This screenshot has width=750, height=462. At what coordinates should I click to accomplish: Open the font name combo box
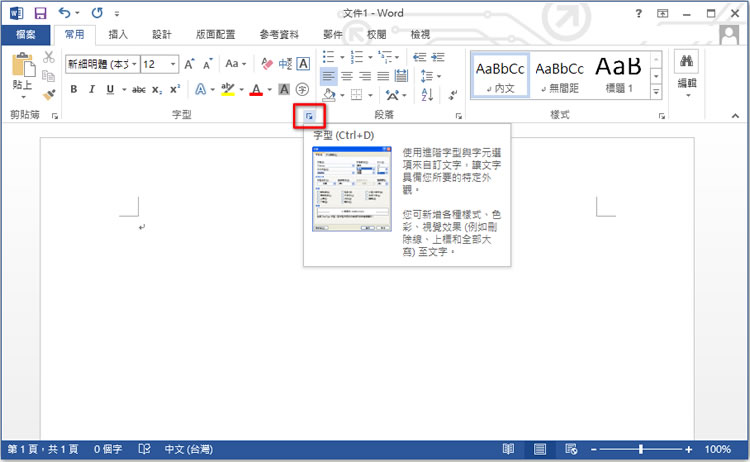[102, 64]
